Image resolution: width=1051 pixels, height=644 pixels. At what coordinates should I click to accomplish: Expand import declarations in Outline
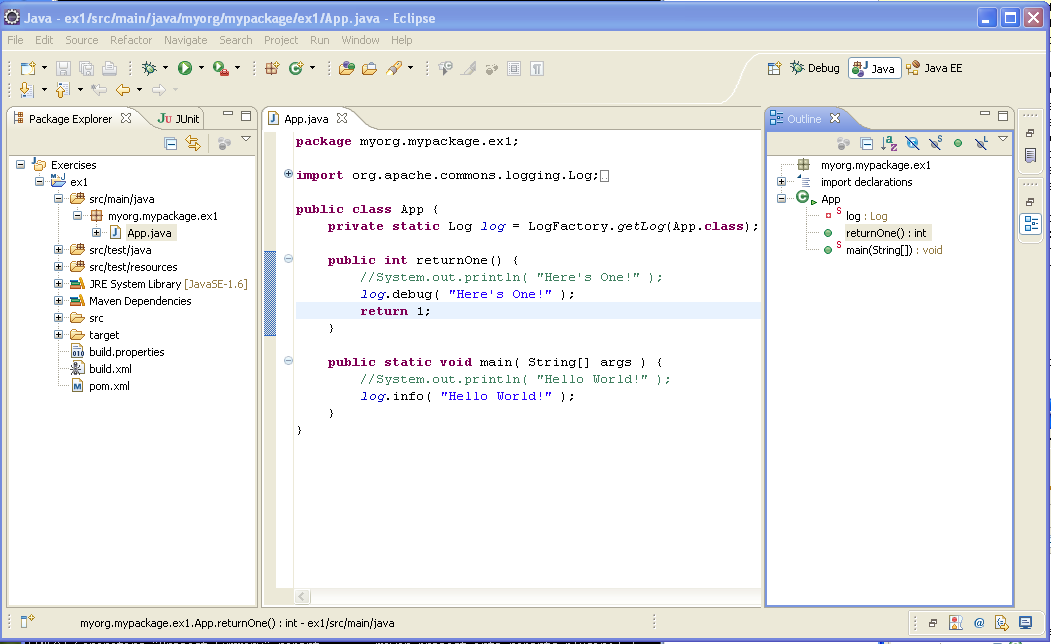coord(782,182)
